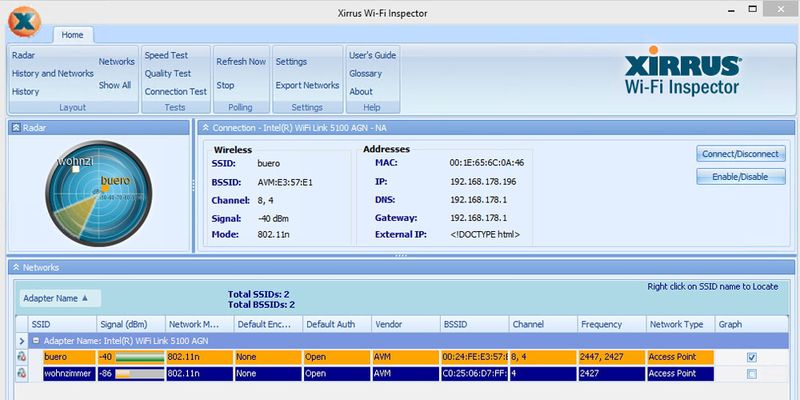The height and width of the screenshot is (400, 800).
Task: Sort by Network Type column header
Action: point(680,324)
